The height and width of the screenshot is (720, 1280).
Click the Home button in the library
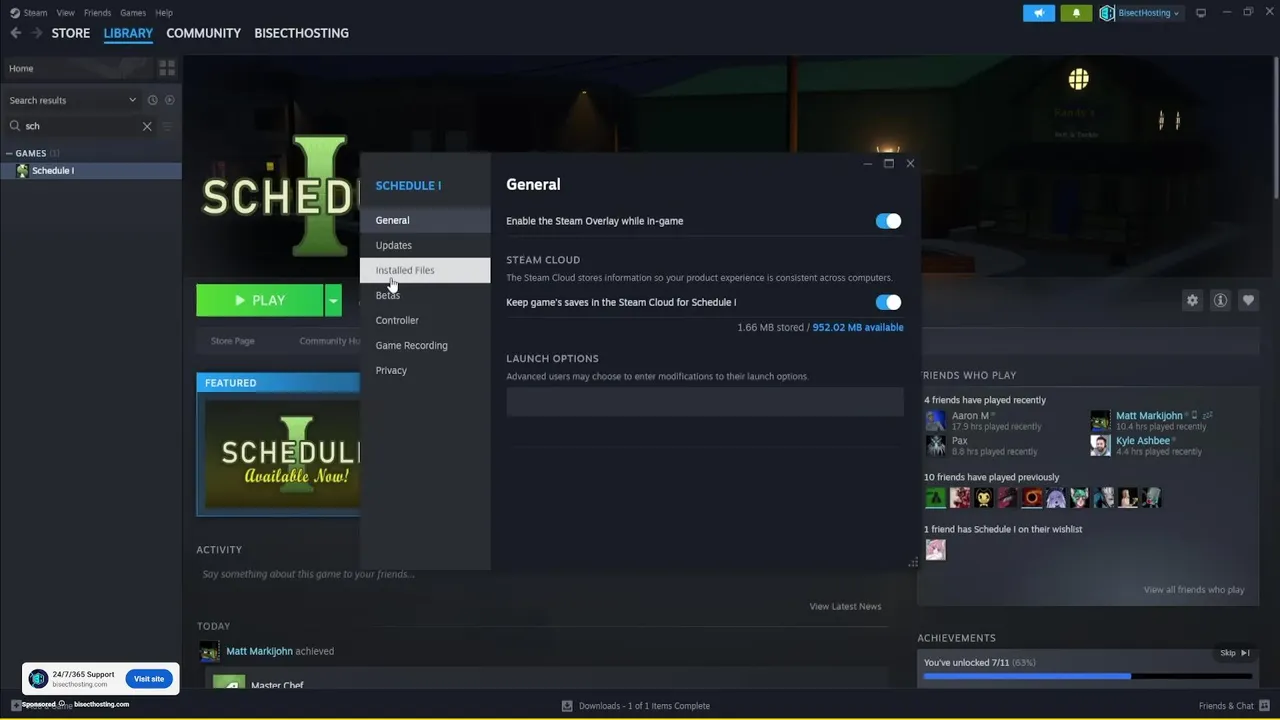[78, 68]
